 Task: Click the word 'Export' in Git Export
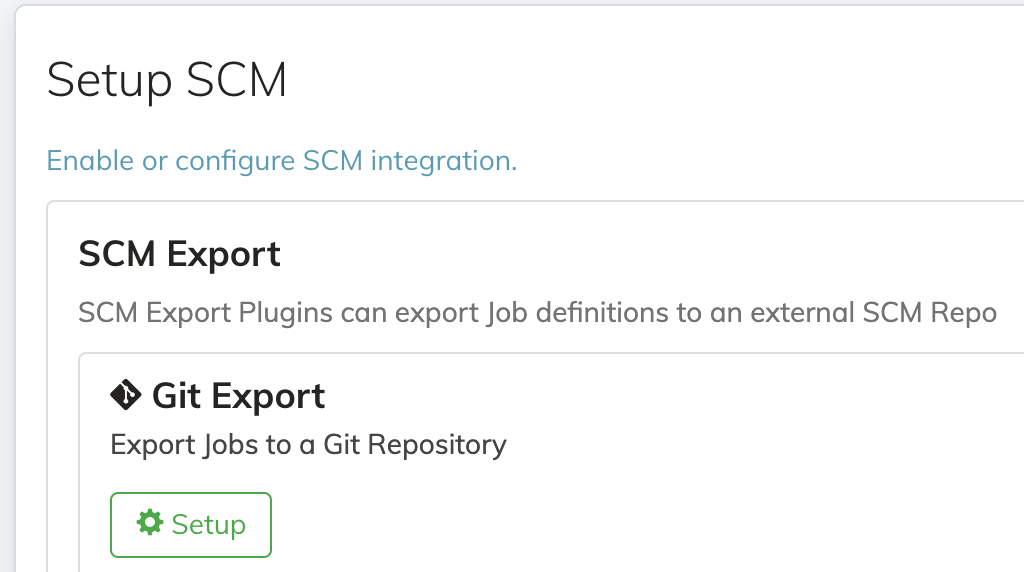(268, 396)
